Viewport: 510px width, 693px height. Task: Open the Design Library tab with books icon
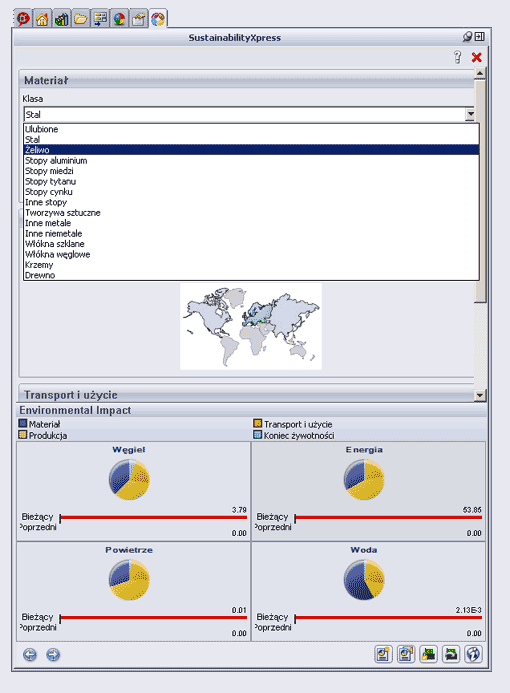(x=61, y=19)
